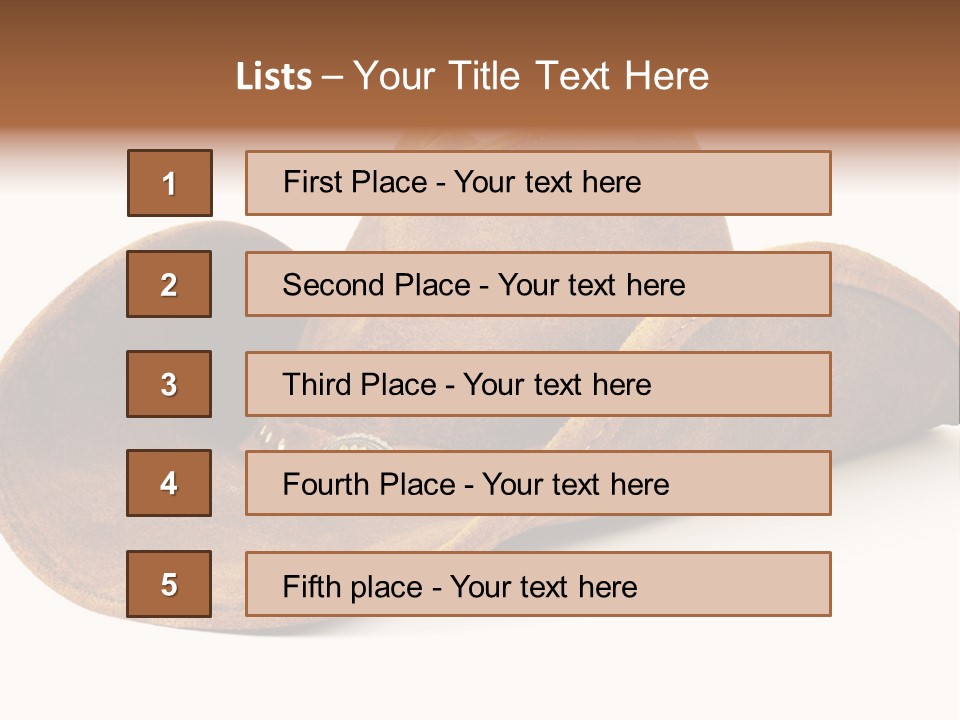
Task: Click the 'Second Place - Your text here' bar
Action: (x=538, y=284)
